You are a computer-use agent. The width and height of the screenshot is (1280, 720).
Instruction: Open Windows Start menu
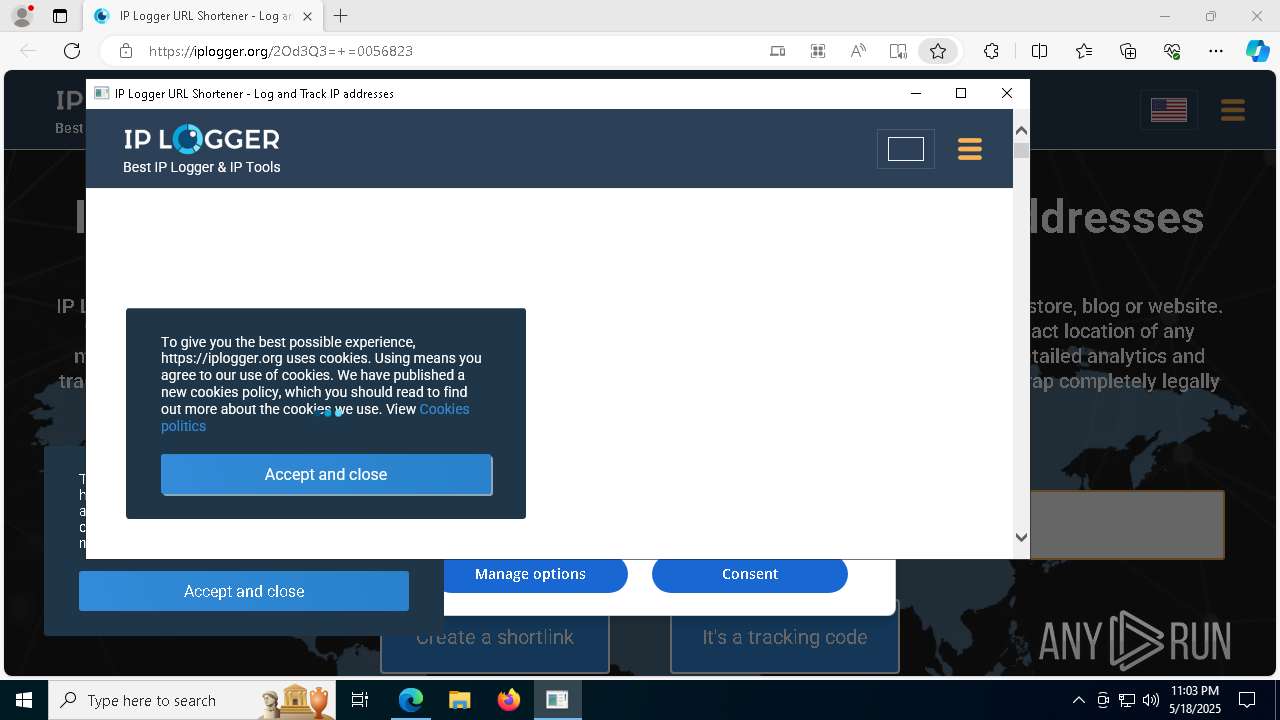point(24,700)
